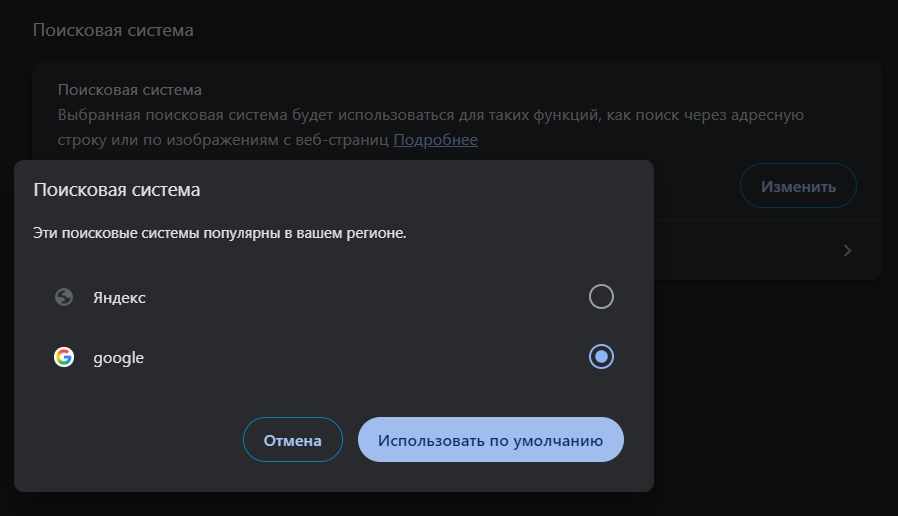The height and width of the screenshot is (516, 898).
Task: Click the dimmed Изменить button
Action: (798, 186)
